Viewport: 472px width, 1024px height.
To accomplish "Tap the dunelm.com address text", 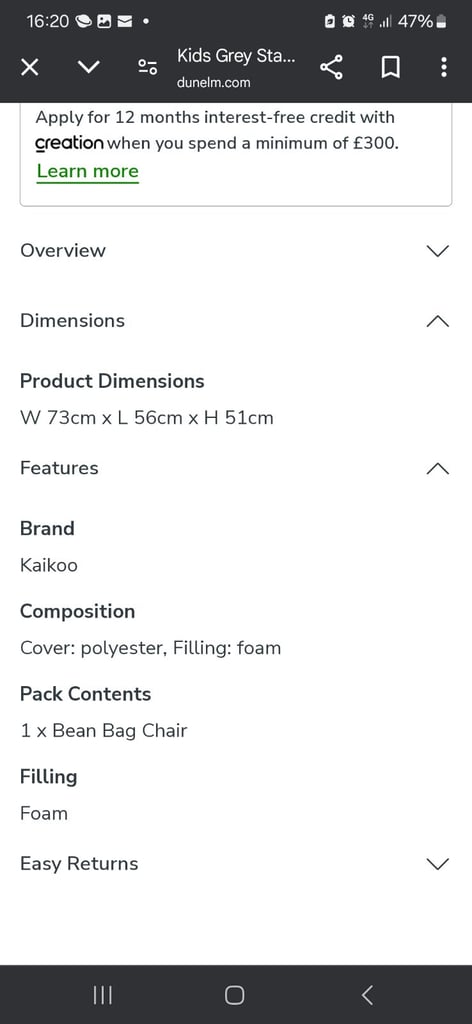I will click(x=213, y=83).
